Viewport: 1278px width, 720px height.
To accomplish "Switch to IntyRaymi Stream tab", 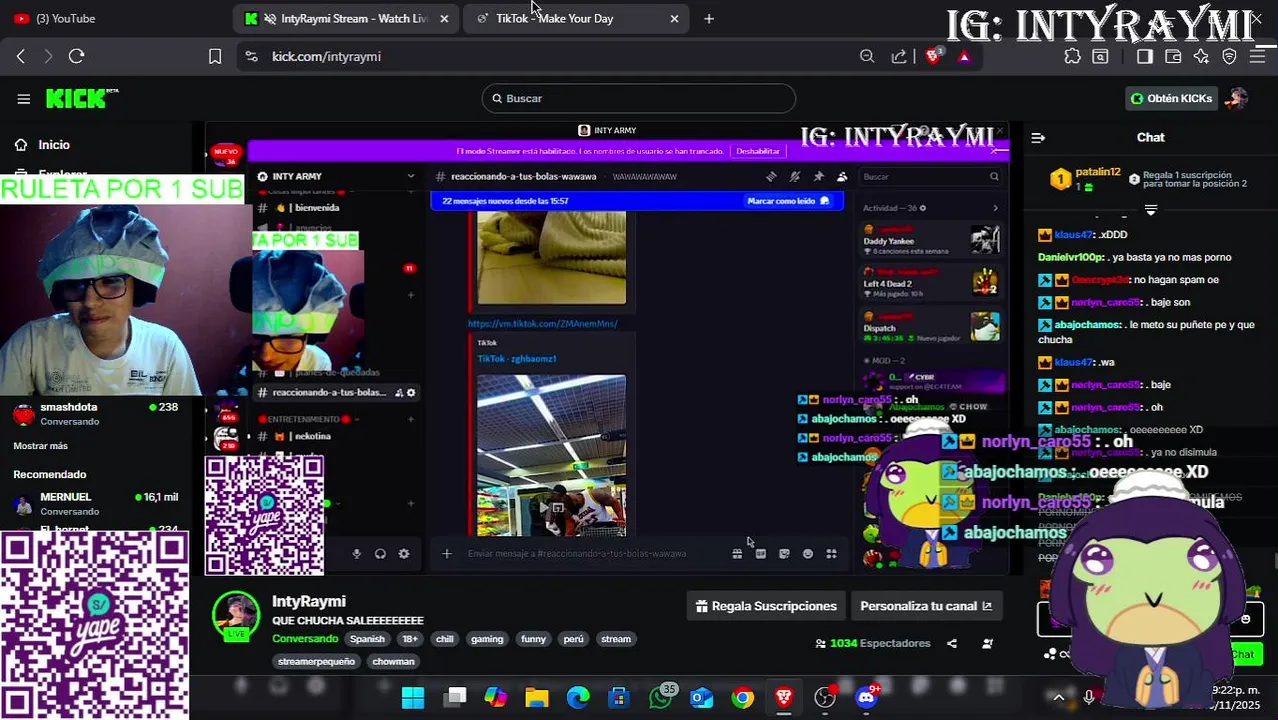I will click(346, 18).
